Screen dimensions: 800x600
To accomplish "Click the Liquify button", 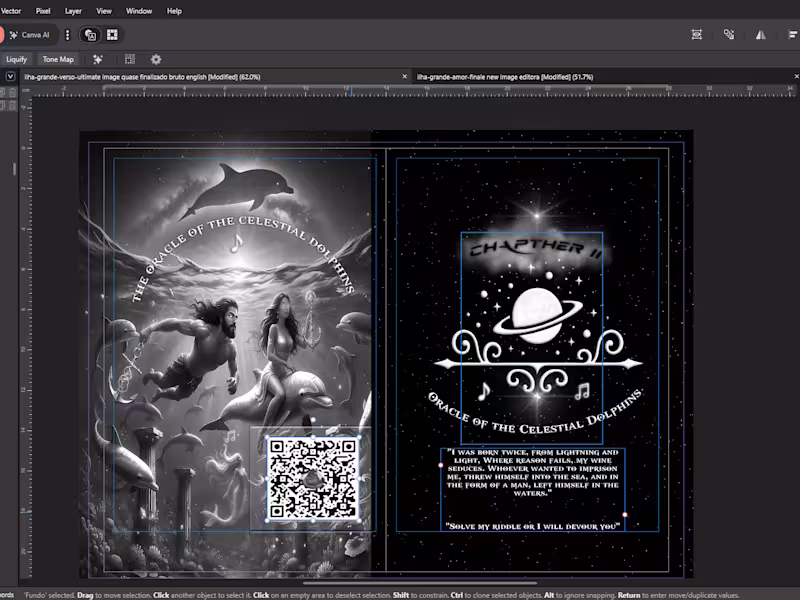I will [16, 60].
